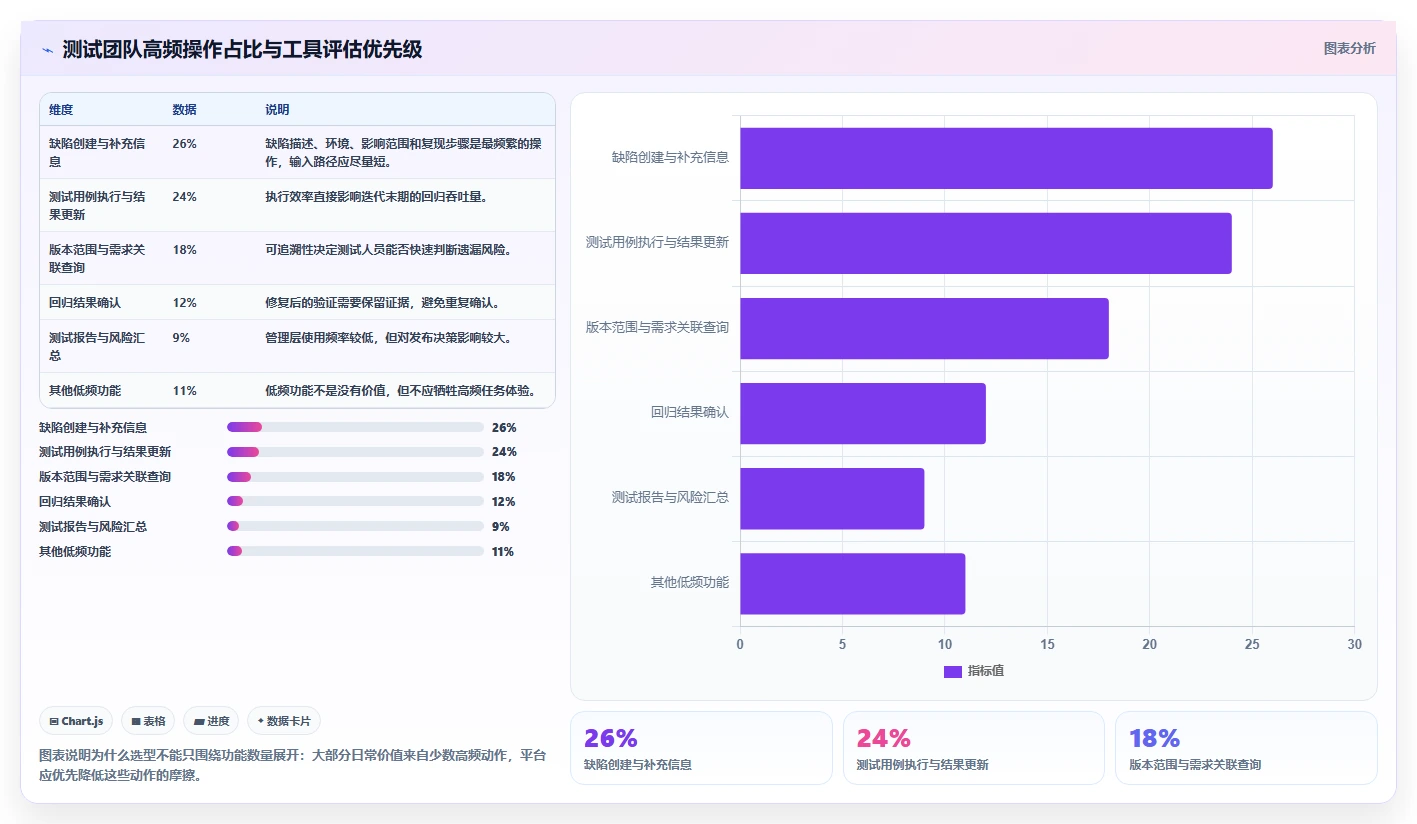The image size is (1417, 824).
Task: Click 回归结果确认 in the table's 维度 column
Action: 85,303
